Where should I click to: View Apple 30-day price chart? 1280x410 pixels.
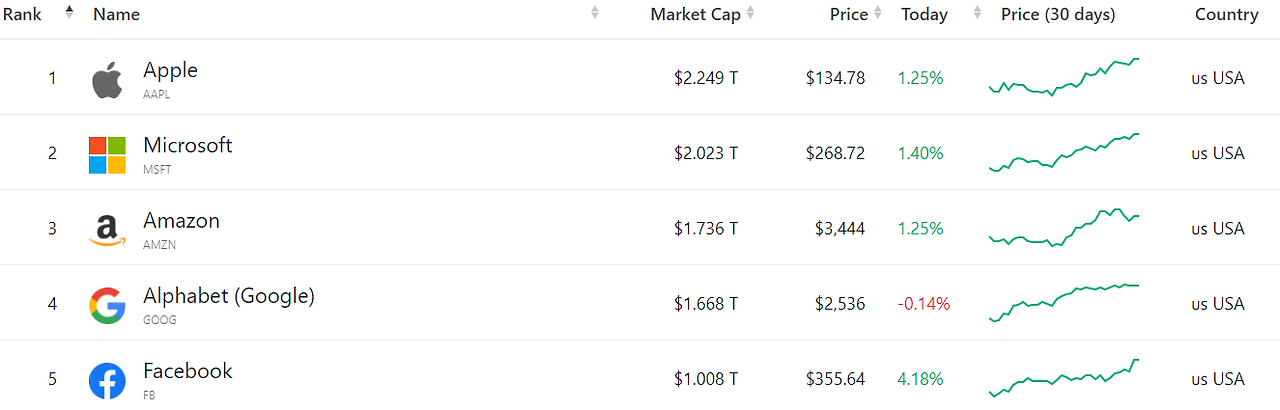tap(1064, 77)
